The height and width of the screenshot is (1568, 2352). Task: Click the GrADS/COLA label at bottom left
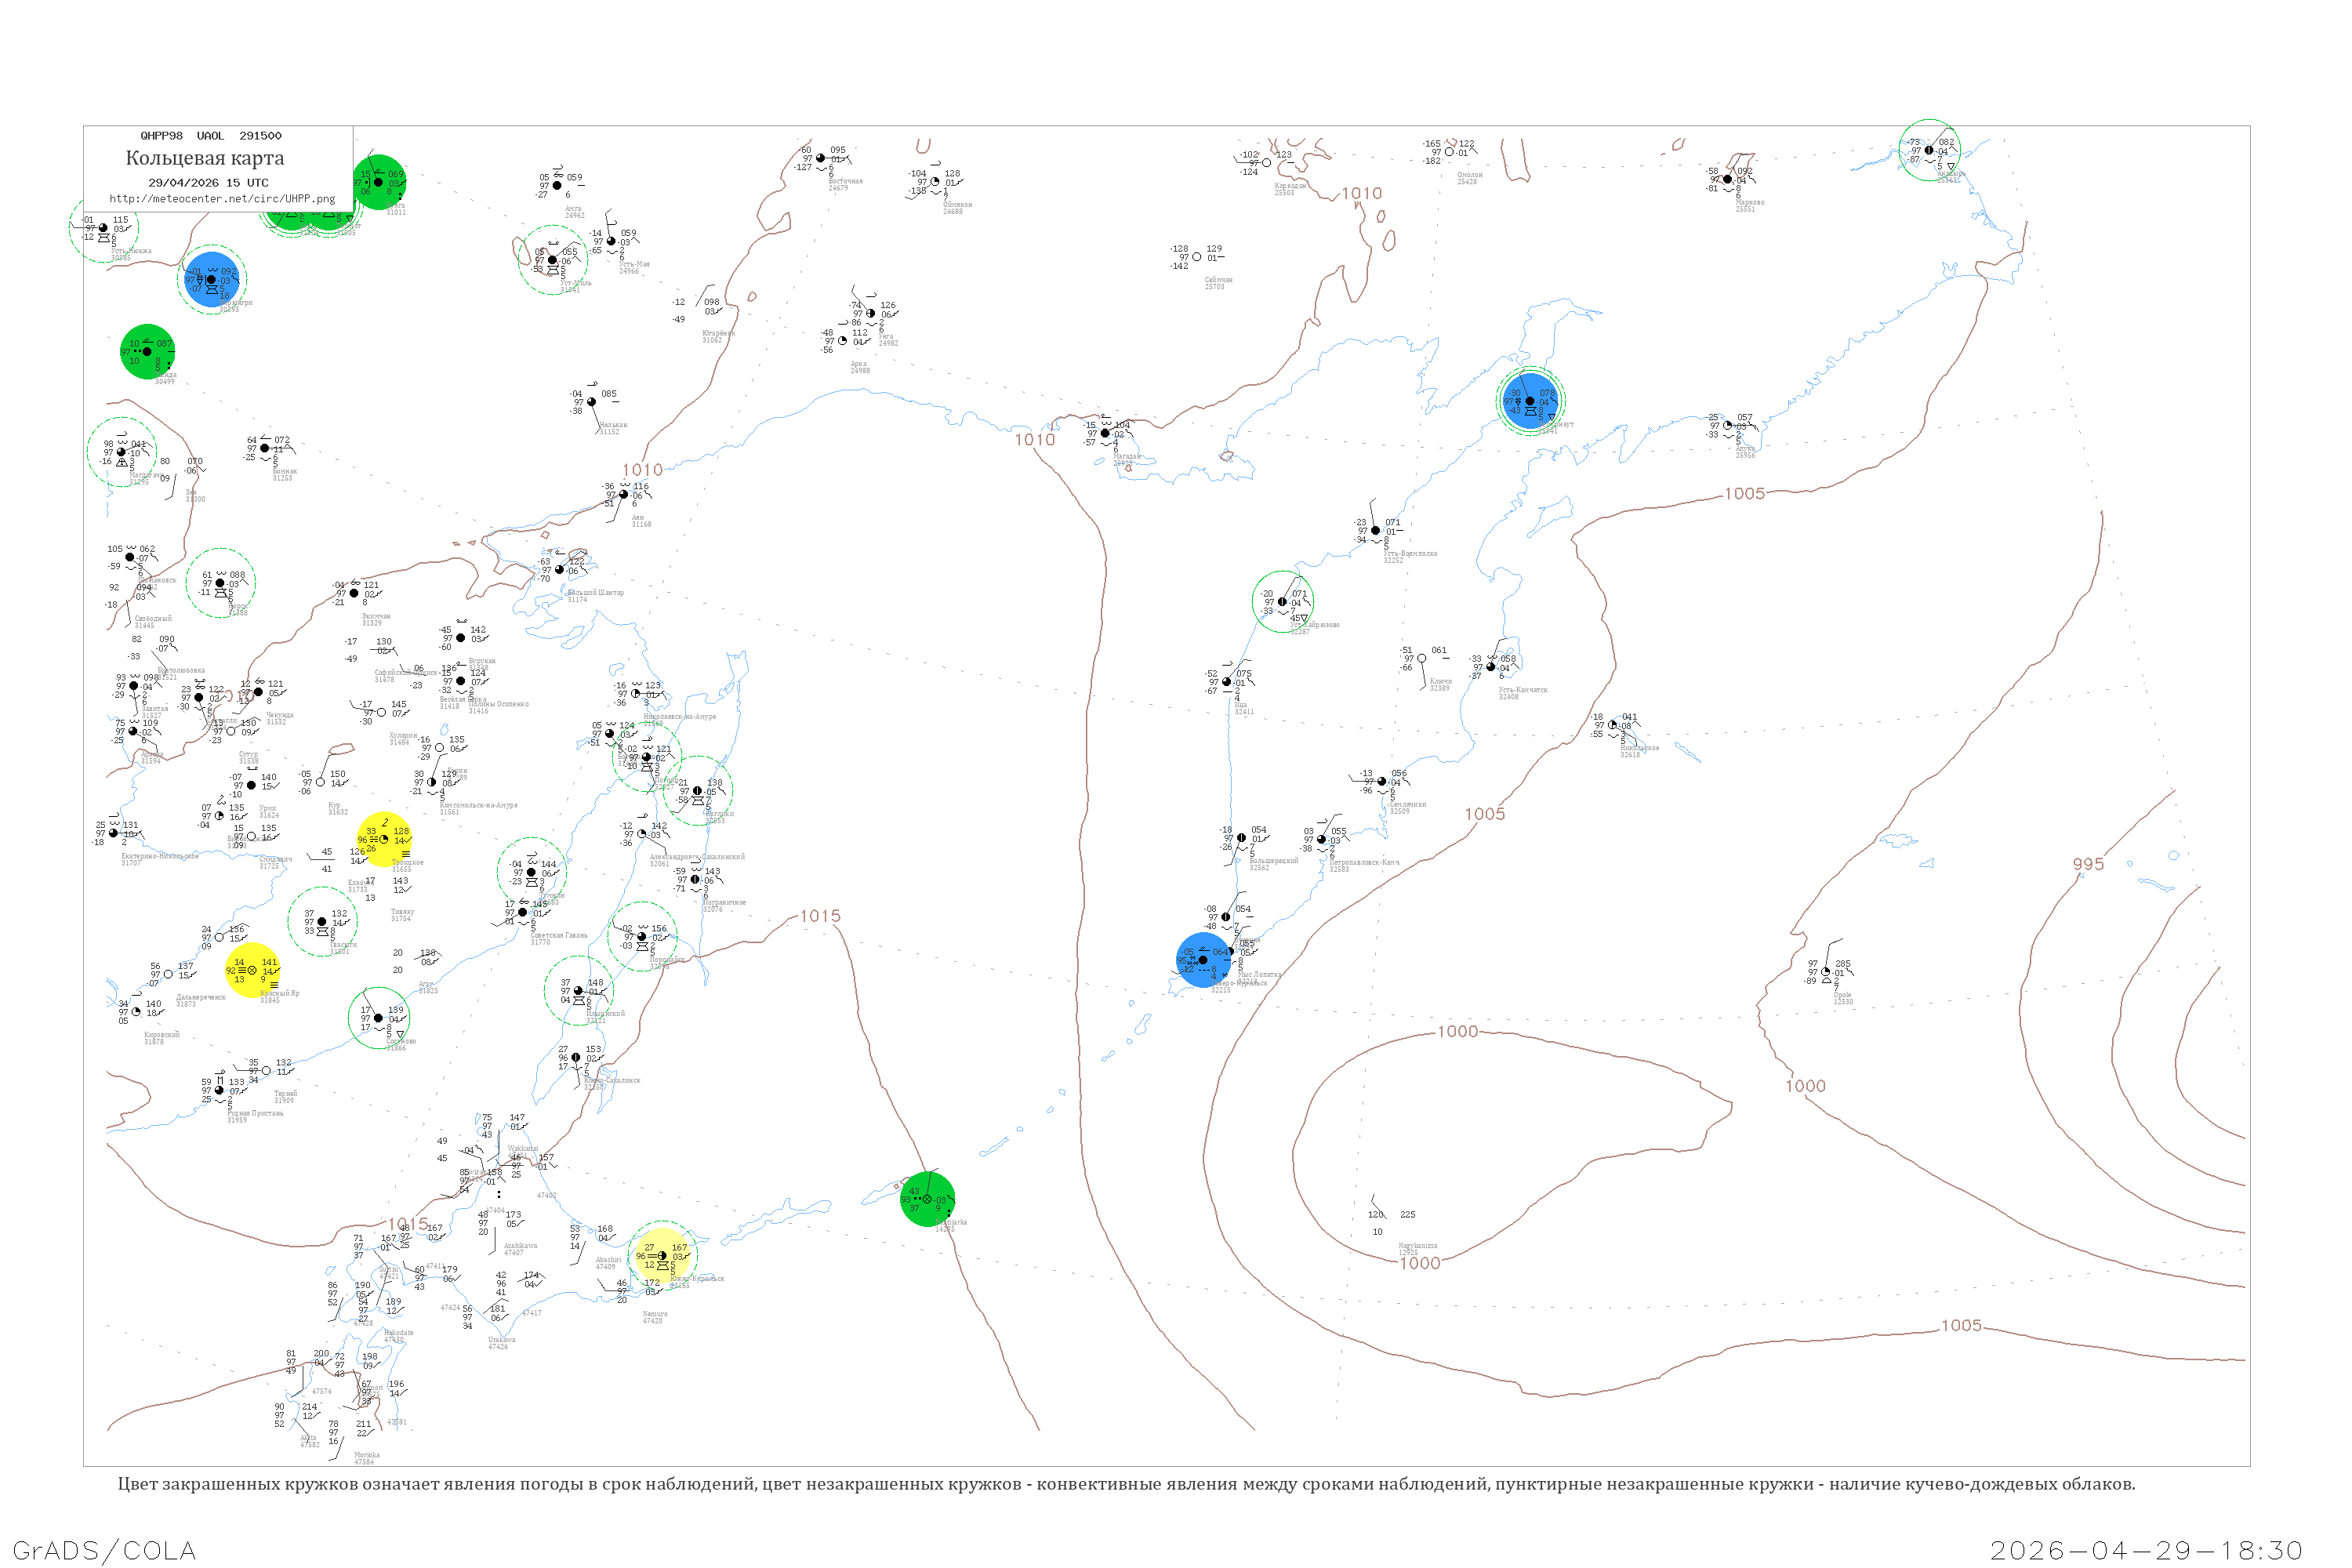pyautogui.click(x=104, y=1551)
